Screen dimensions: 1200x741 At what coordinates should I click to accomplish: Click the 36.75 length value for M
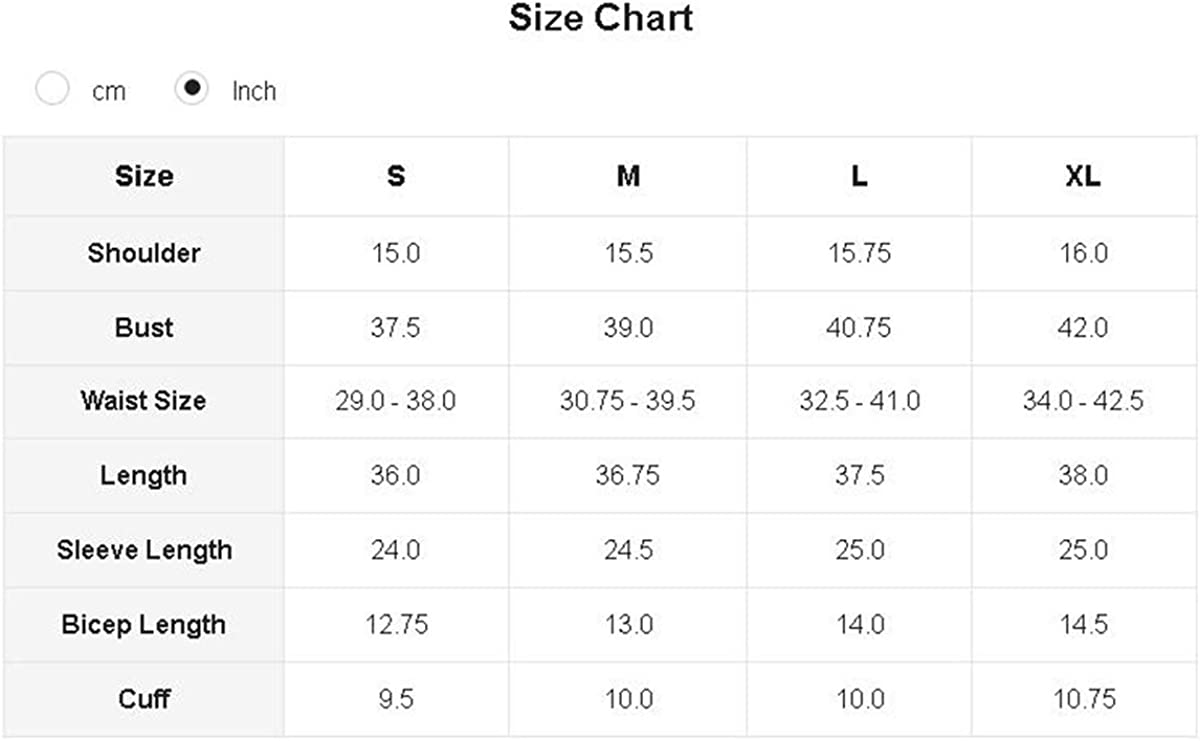click(x=628, y=475)
